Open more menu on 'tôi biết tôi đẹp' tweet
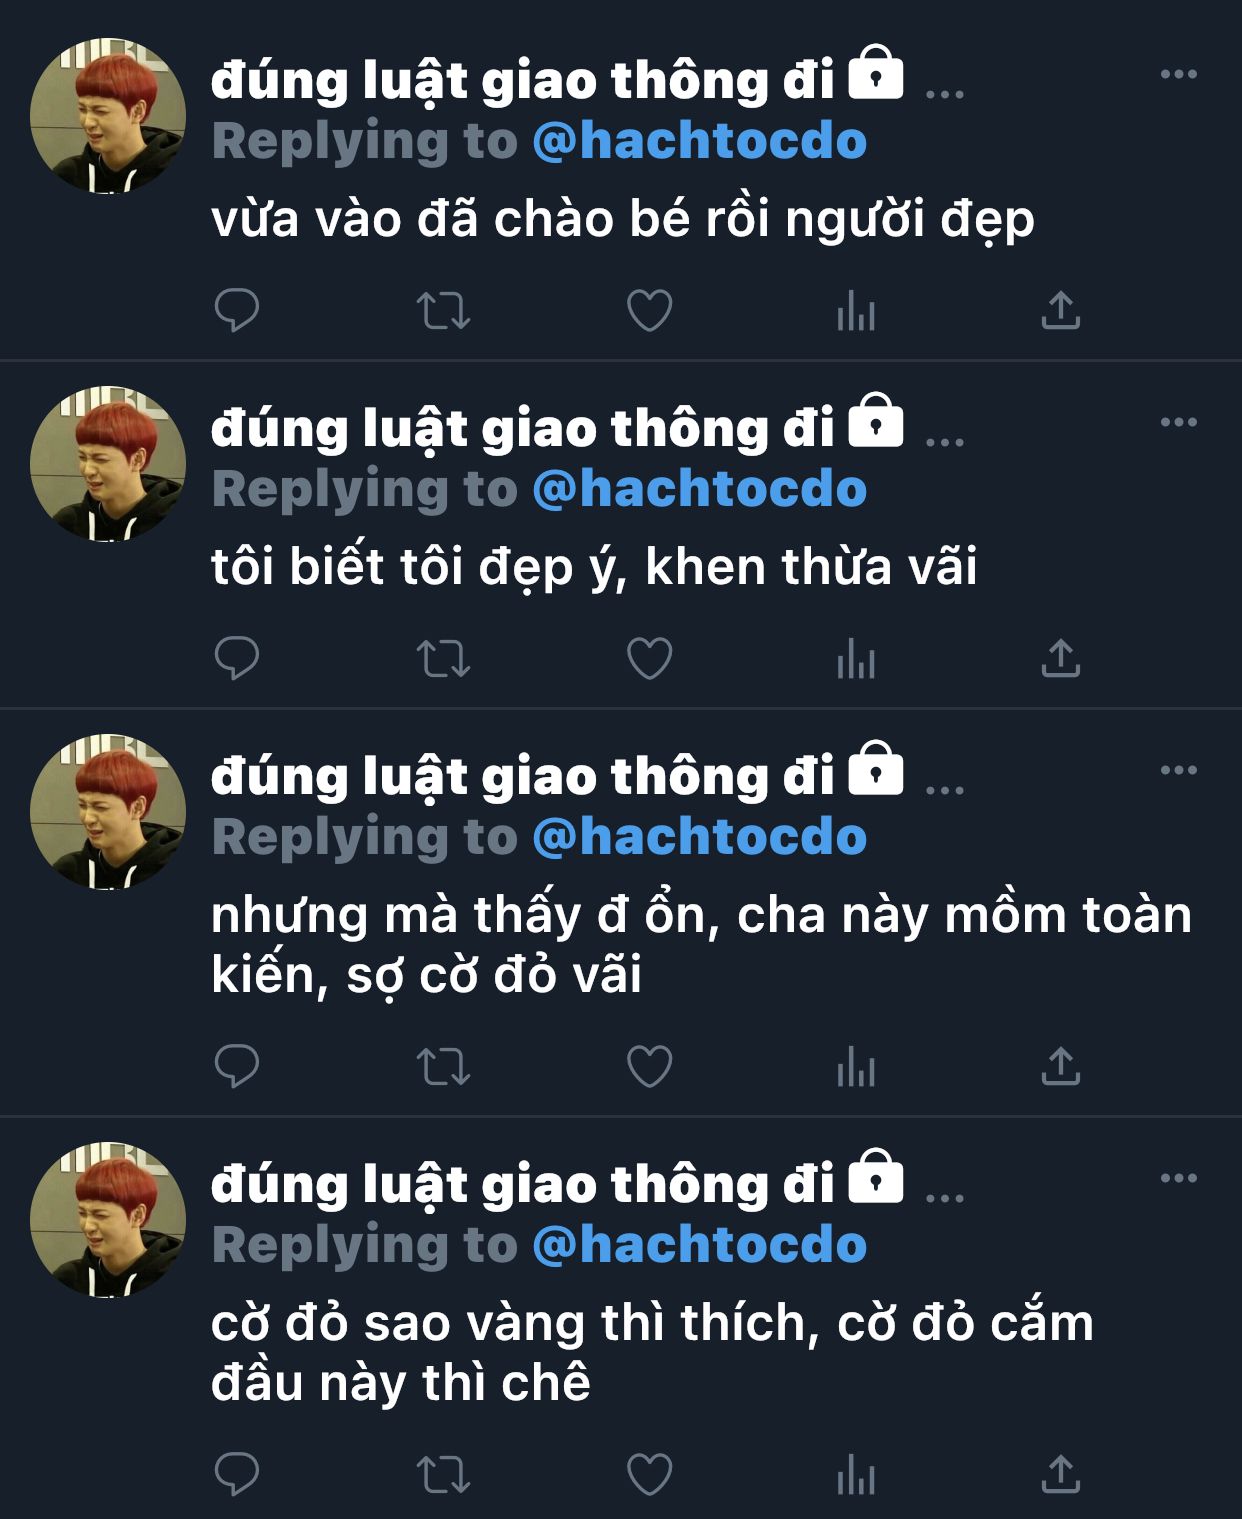 pos(1179,422)
